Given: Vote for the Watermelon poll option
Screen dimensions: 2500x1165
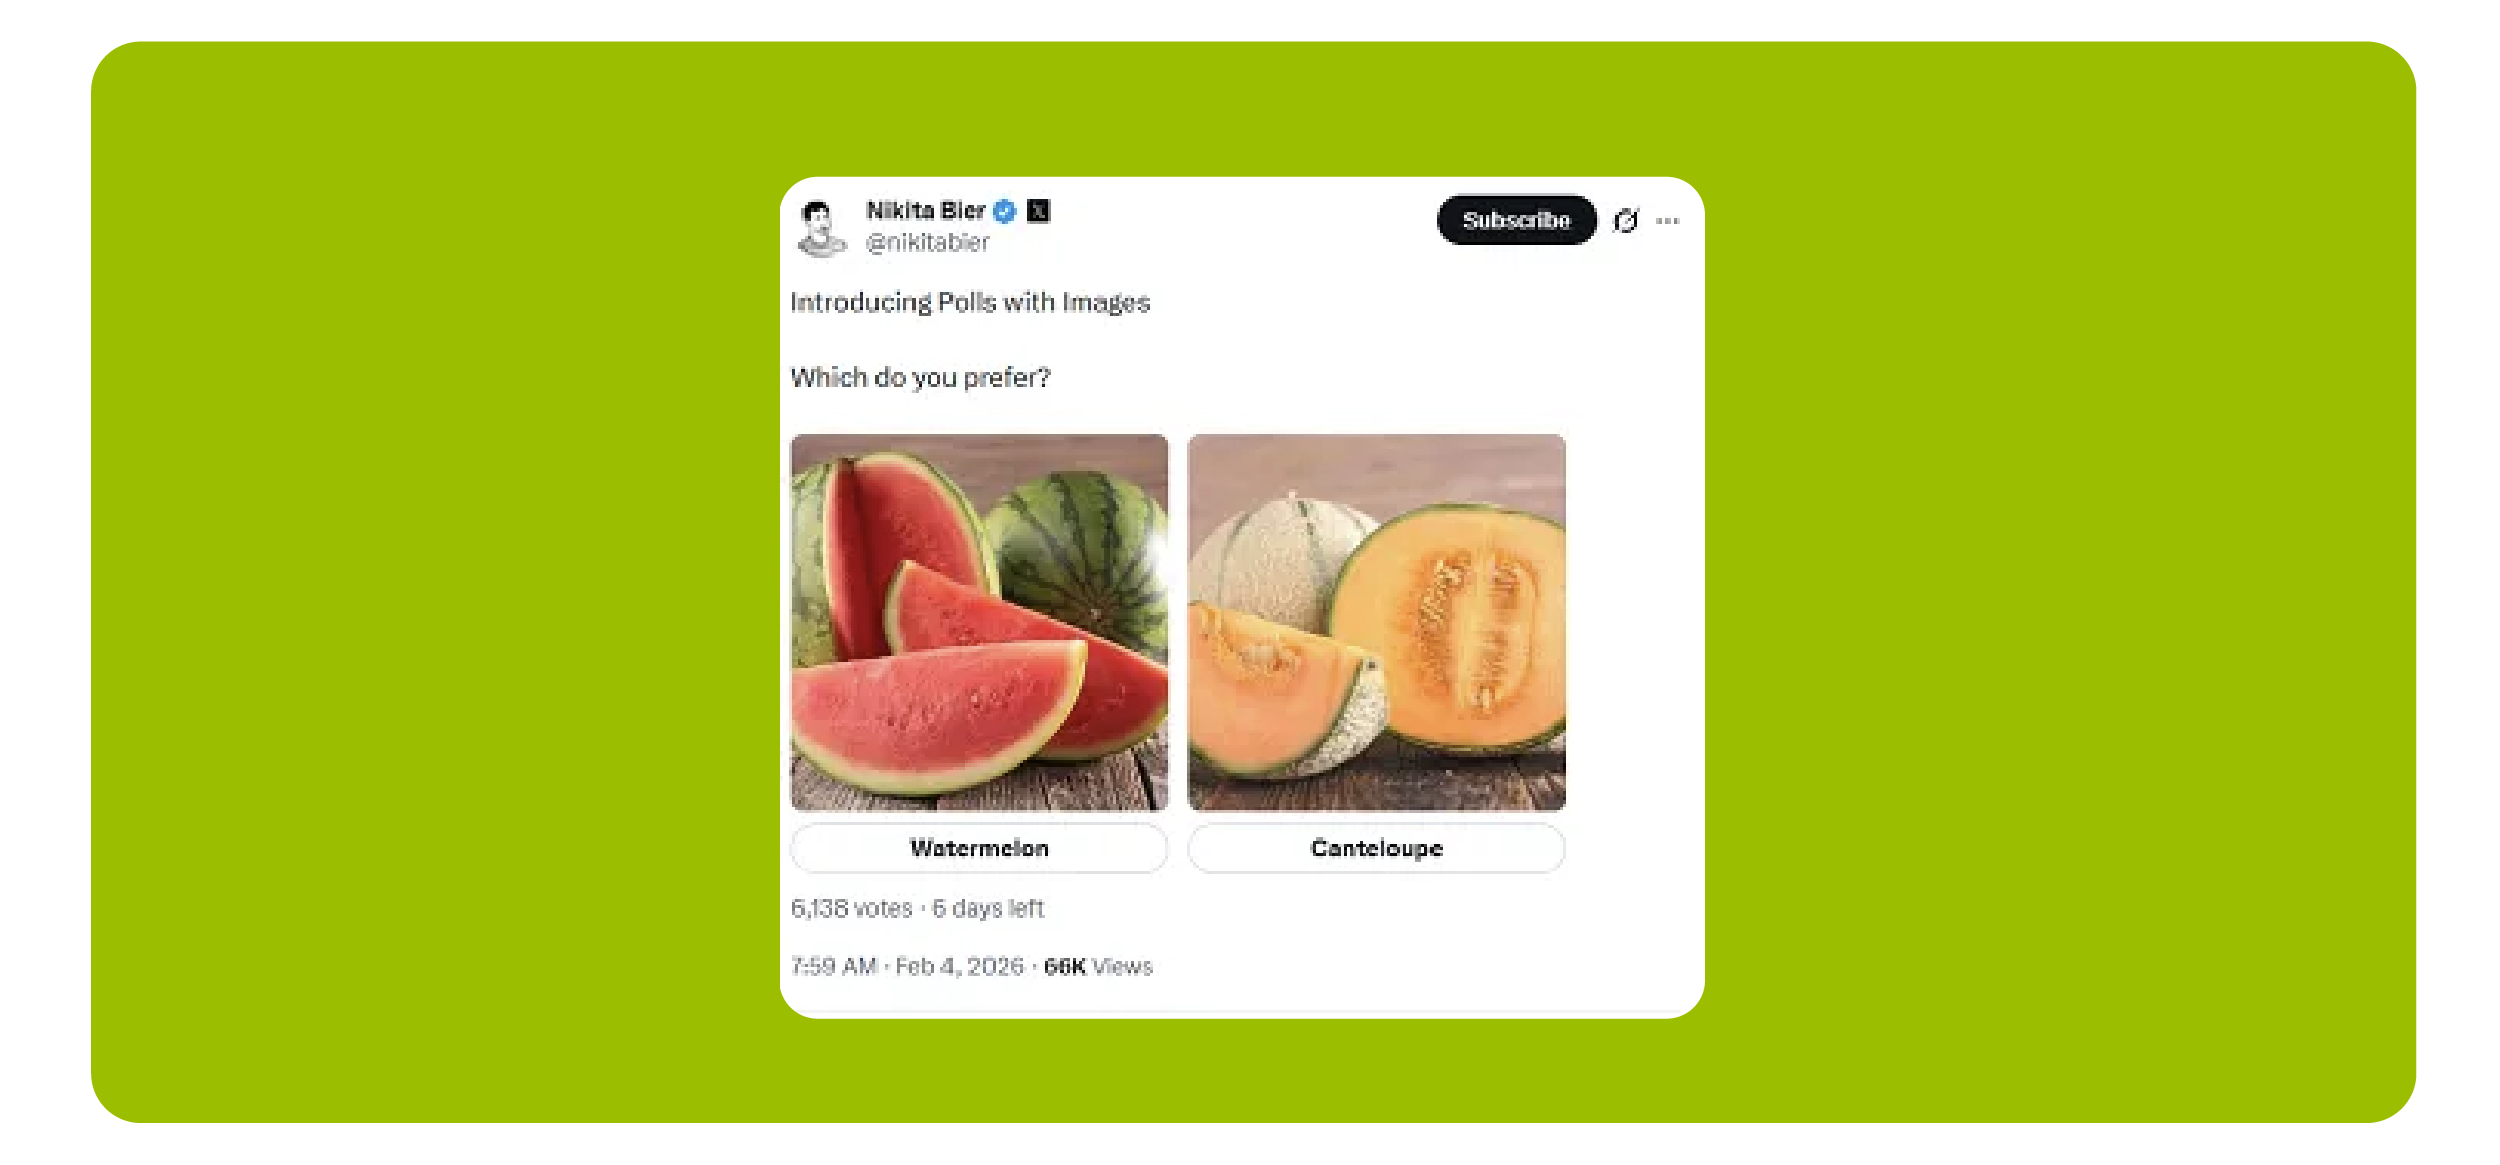Looking at the screenshot, I should click(979, 848).
